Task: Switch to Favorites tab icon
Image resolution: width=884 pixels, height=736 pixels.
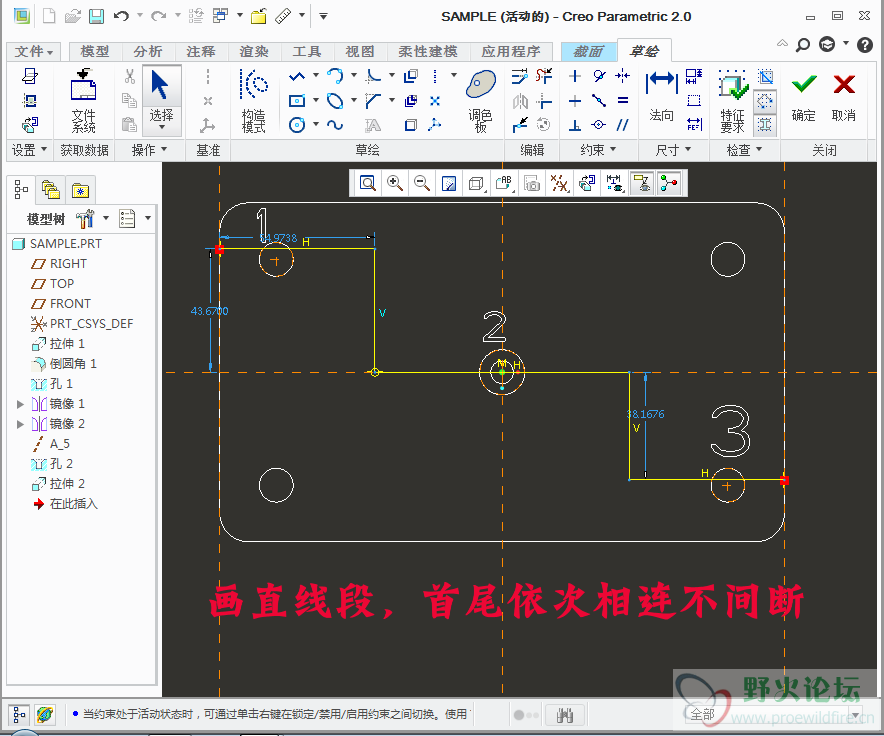Action: [80, 190]
